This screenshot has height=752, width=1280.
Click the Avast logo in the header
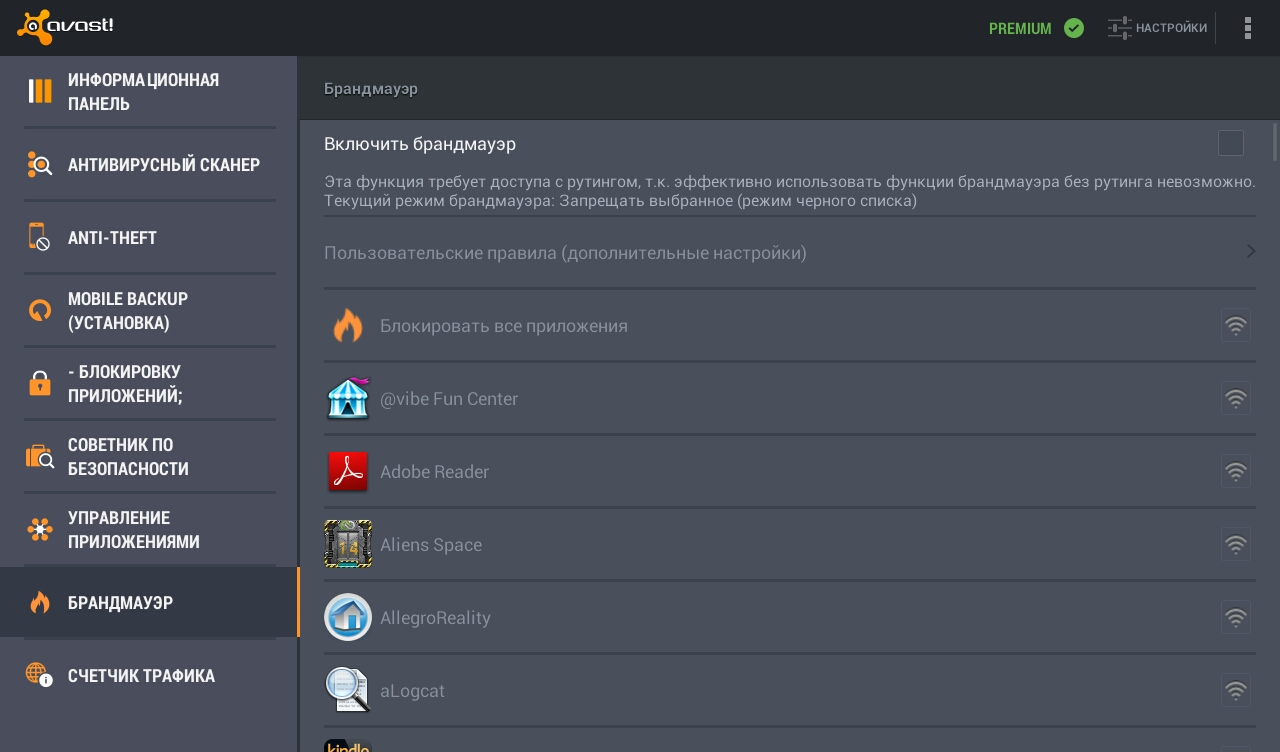[65, 27]
